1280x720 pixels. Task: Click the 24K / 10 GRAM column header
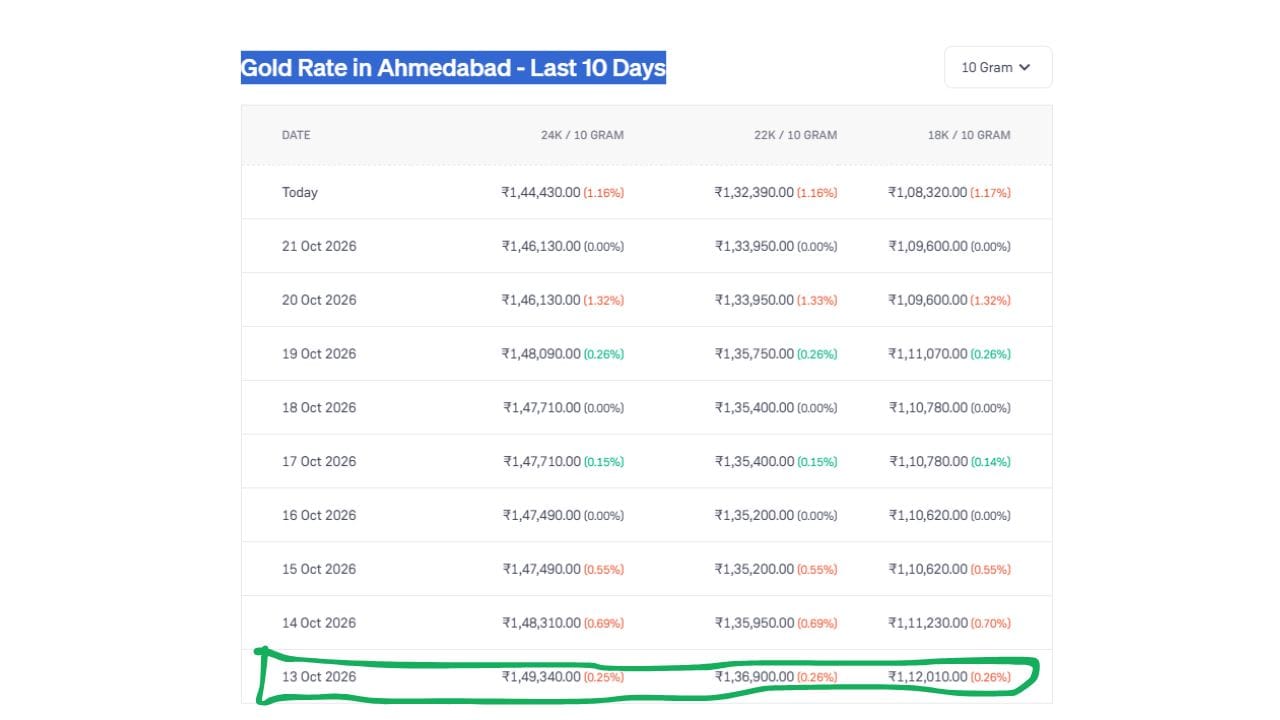tap(582, 135)
